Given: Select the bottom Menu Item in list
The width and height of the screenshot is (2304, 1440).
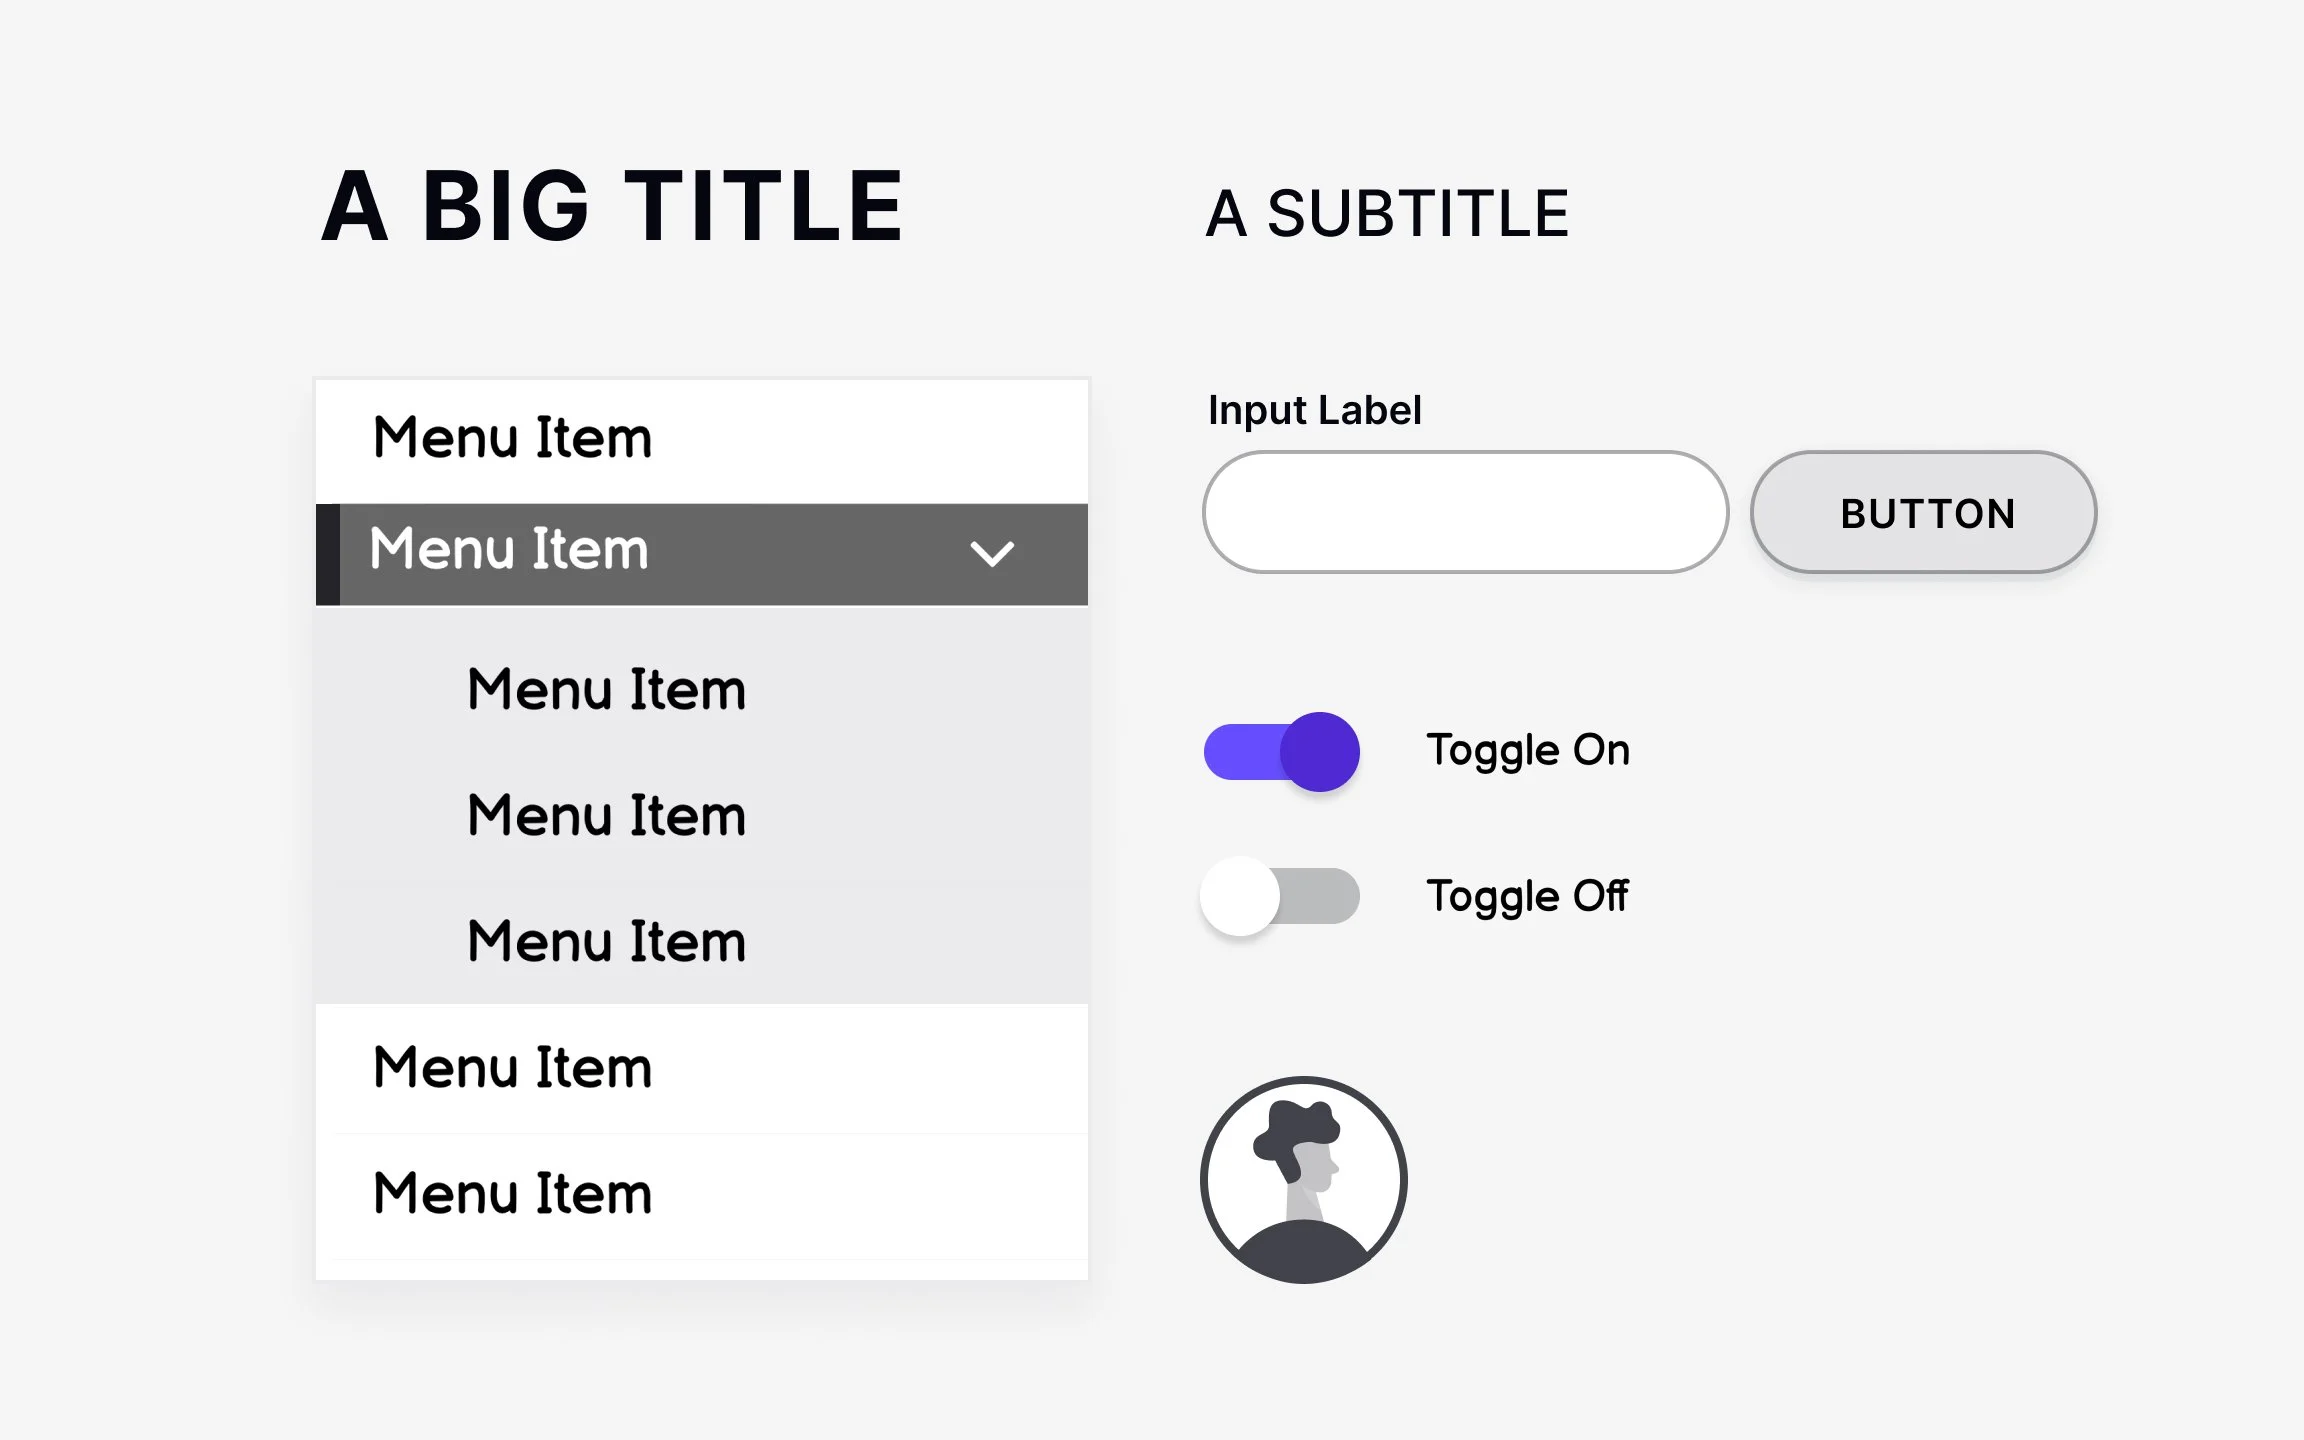Looking at the screenshot, I should coord(512,1194).
